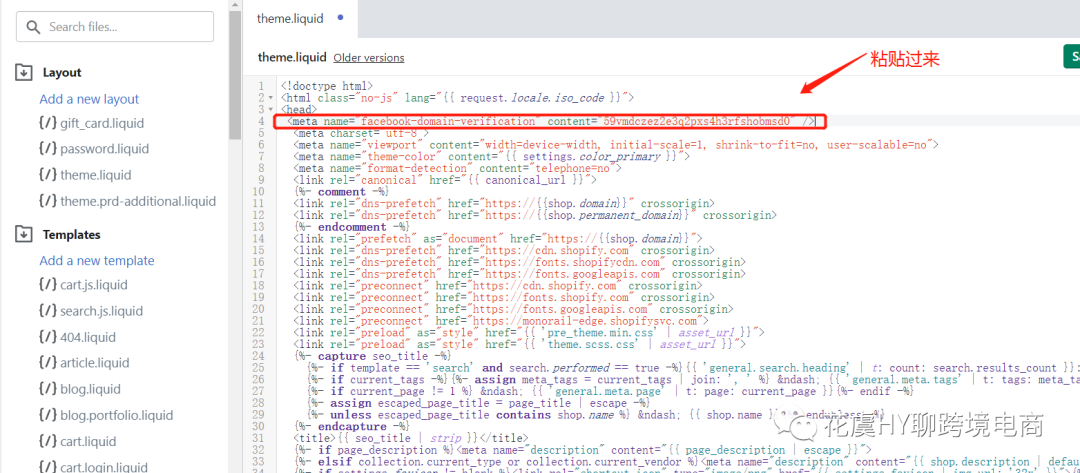Open password.liquid file
The image size is (1080, 473).
click(104, 149)
